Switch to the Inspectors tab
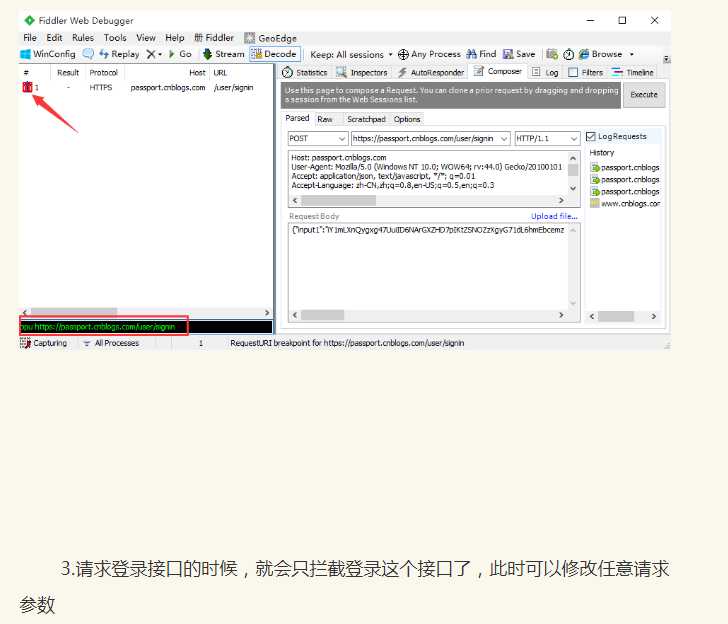 362,72
